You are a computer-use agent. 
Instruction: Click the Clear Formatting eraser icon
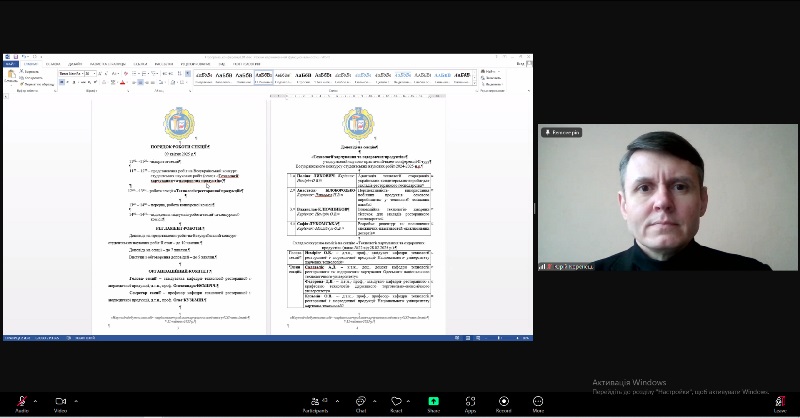[x=126, y=74]
